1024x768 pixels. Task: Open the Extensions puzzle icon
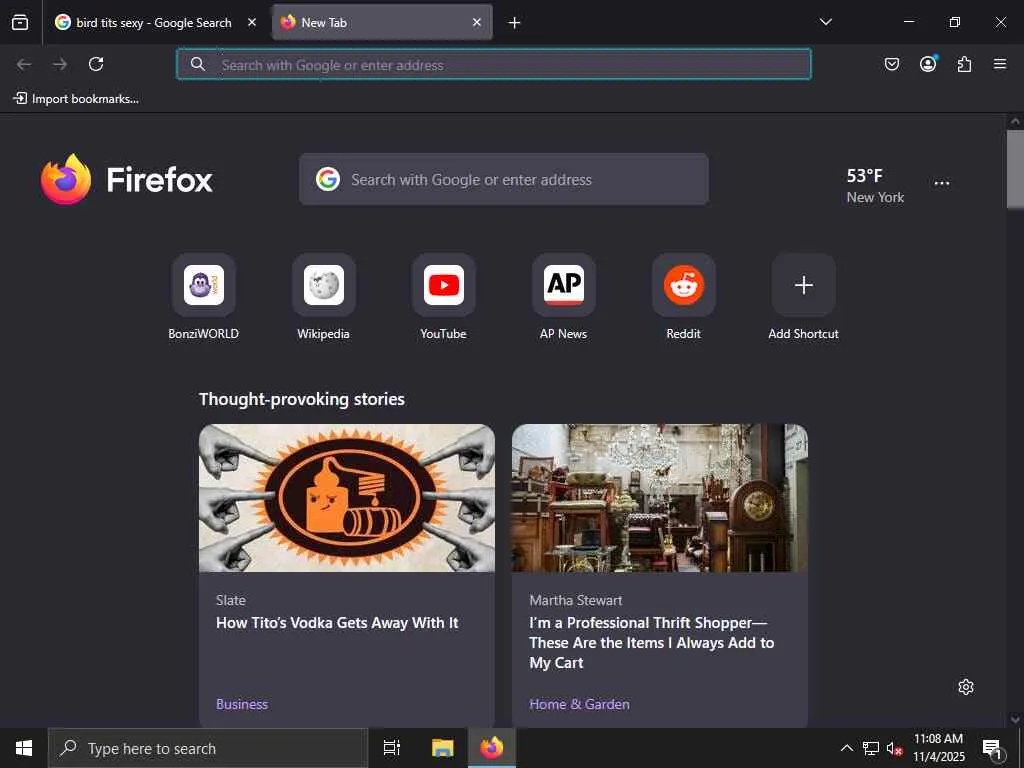[x=964, y=64]
